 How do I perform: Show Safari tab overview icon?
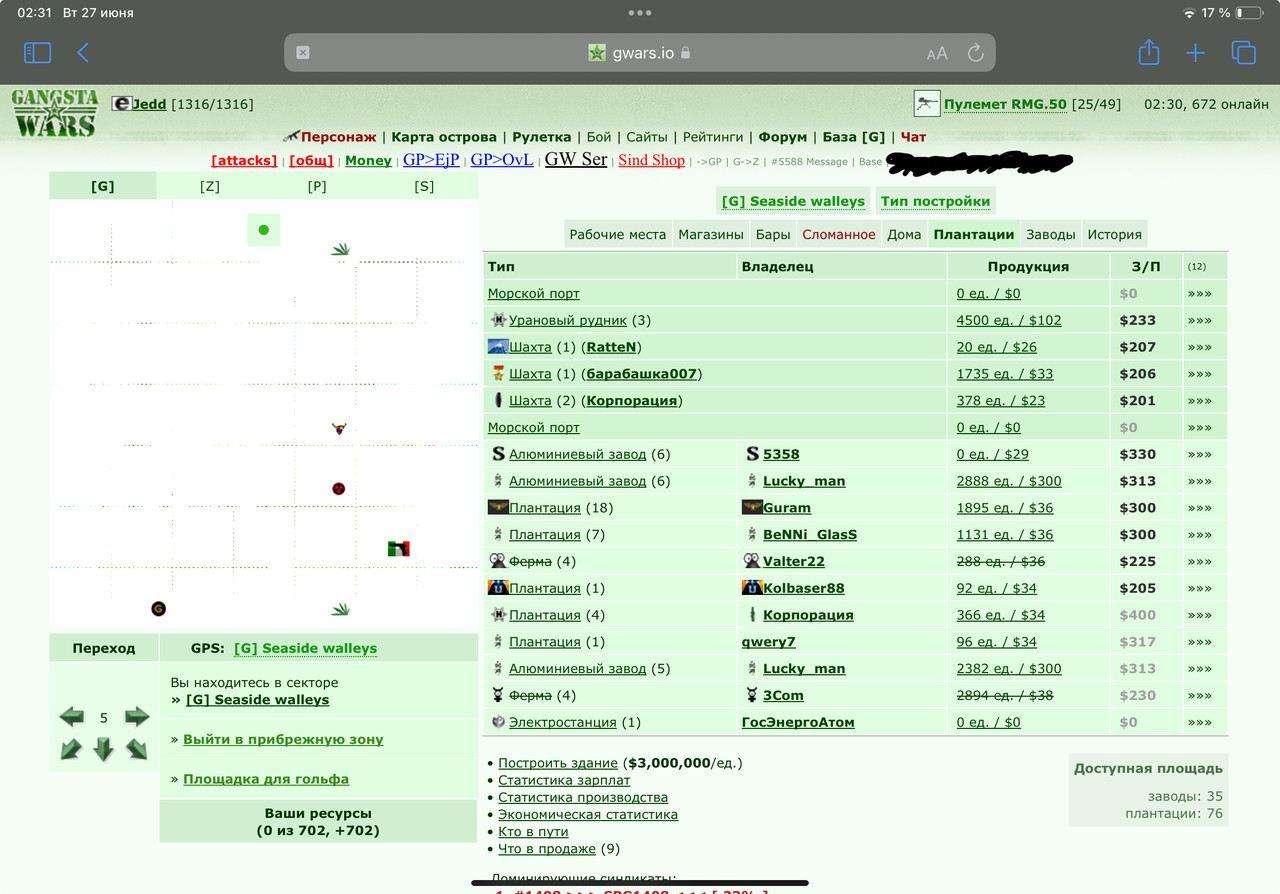1244,53
